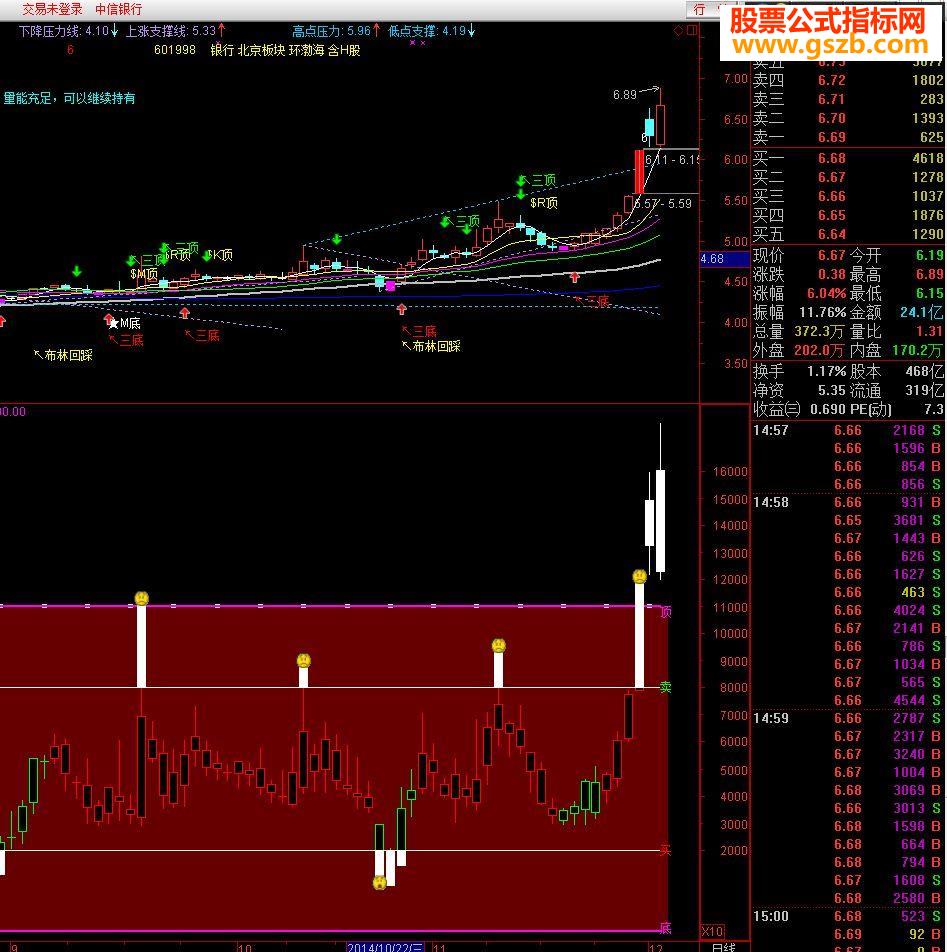
Task: Select the 2014/10/22 date marker
Action: 385,947
